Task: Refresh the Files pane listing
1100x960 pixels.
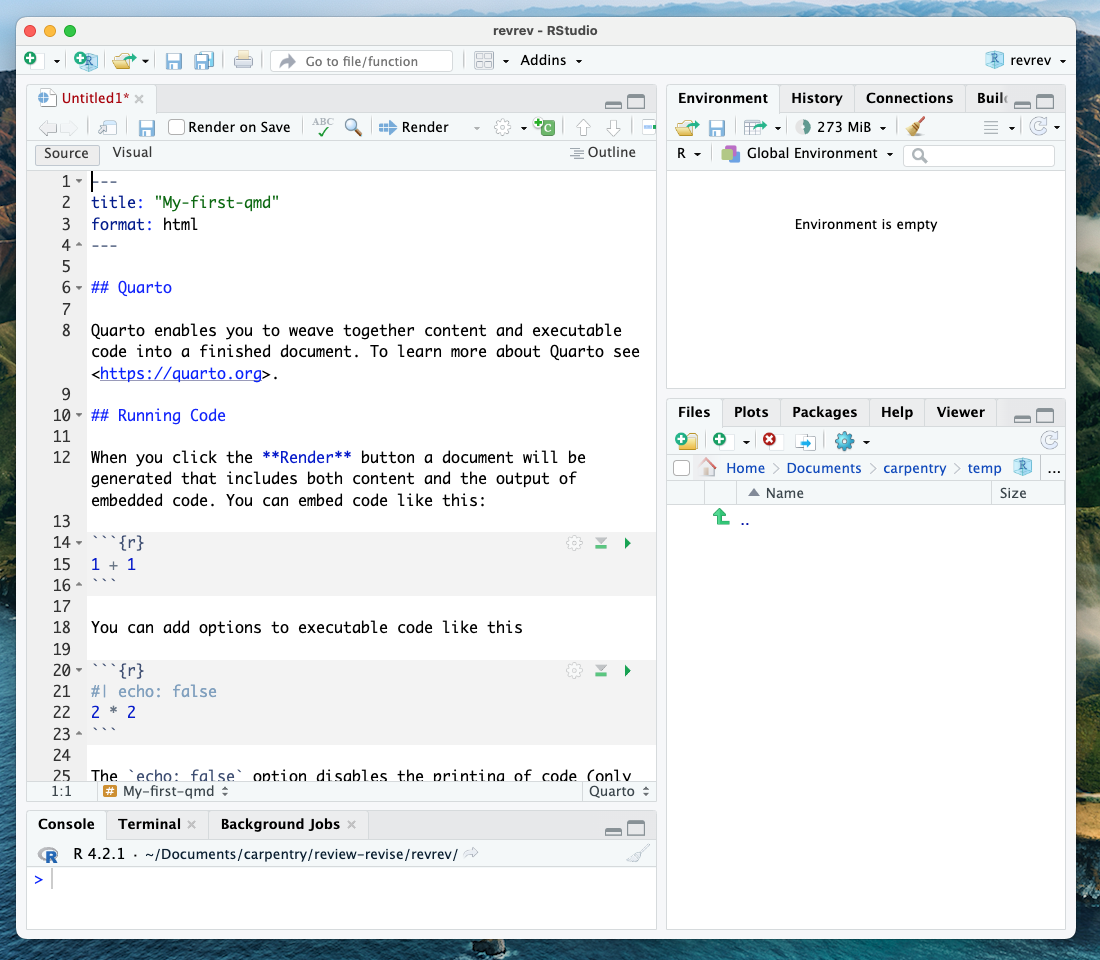Action: click(1049, 441)
